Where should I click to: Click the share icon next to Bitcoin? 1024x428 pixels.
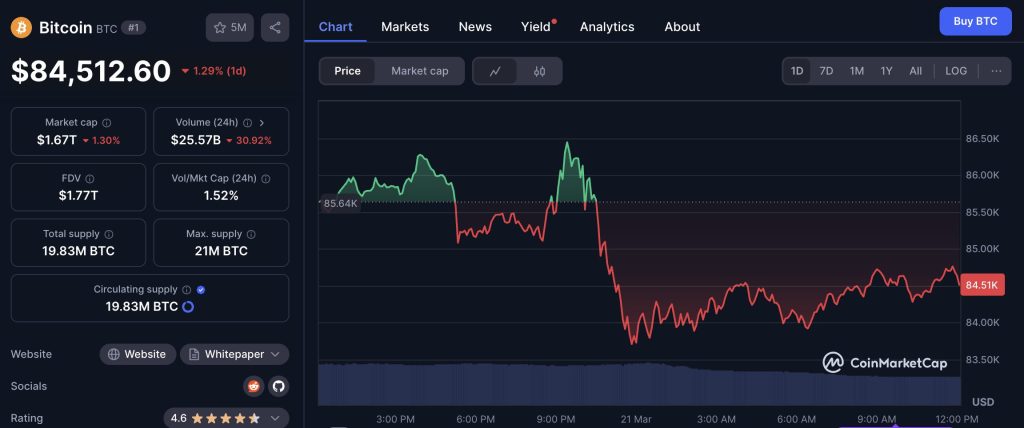pyautogui.click(x=275, y=27)
